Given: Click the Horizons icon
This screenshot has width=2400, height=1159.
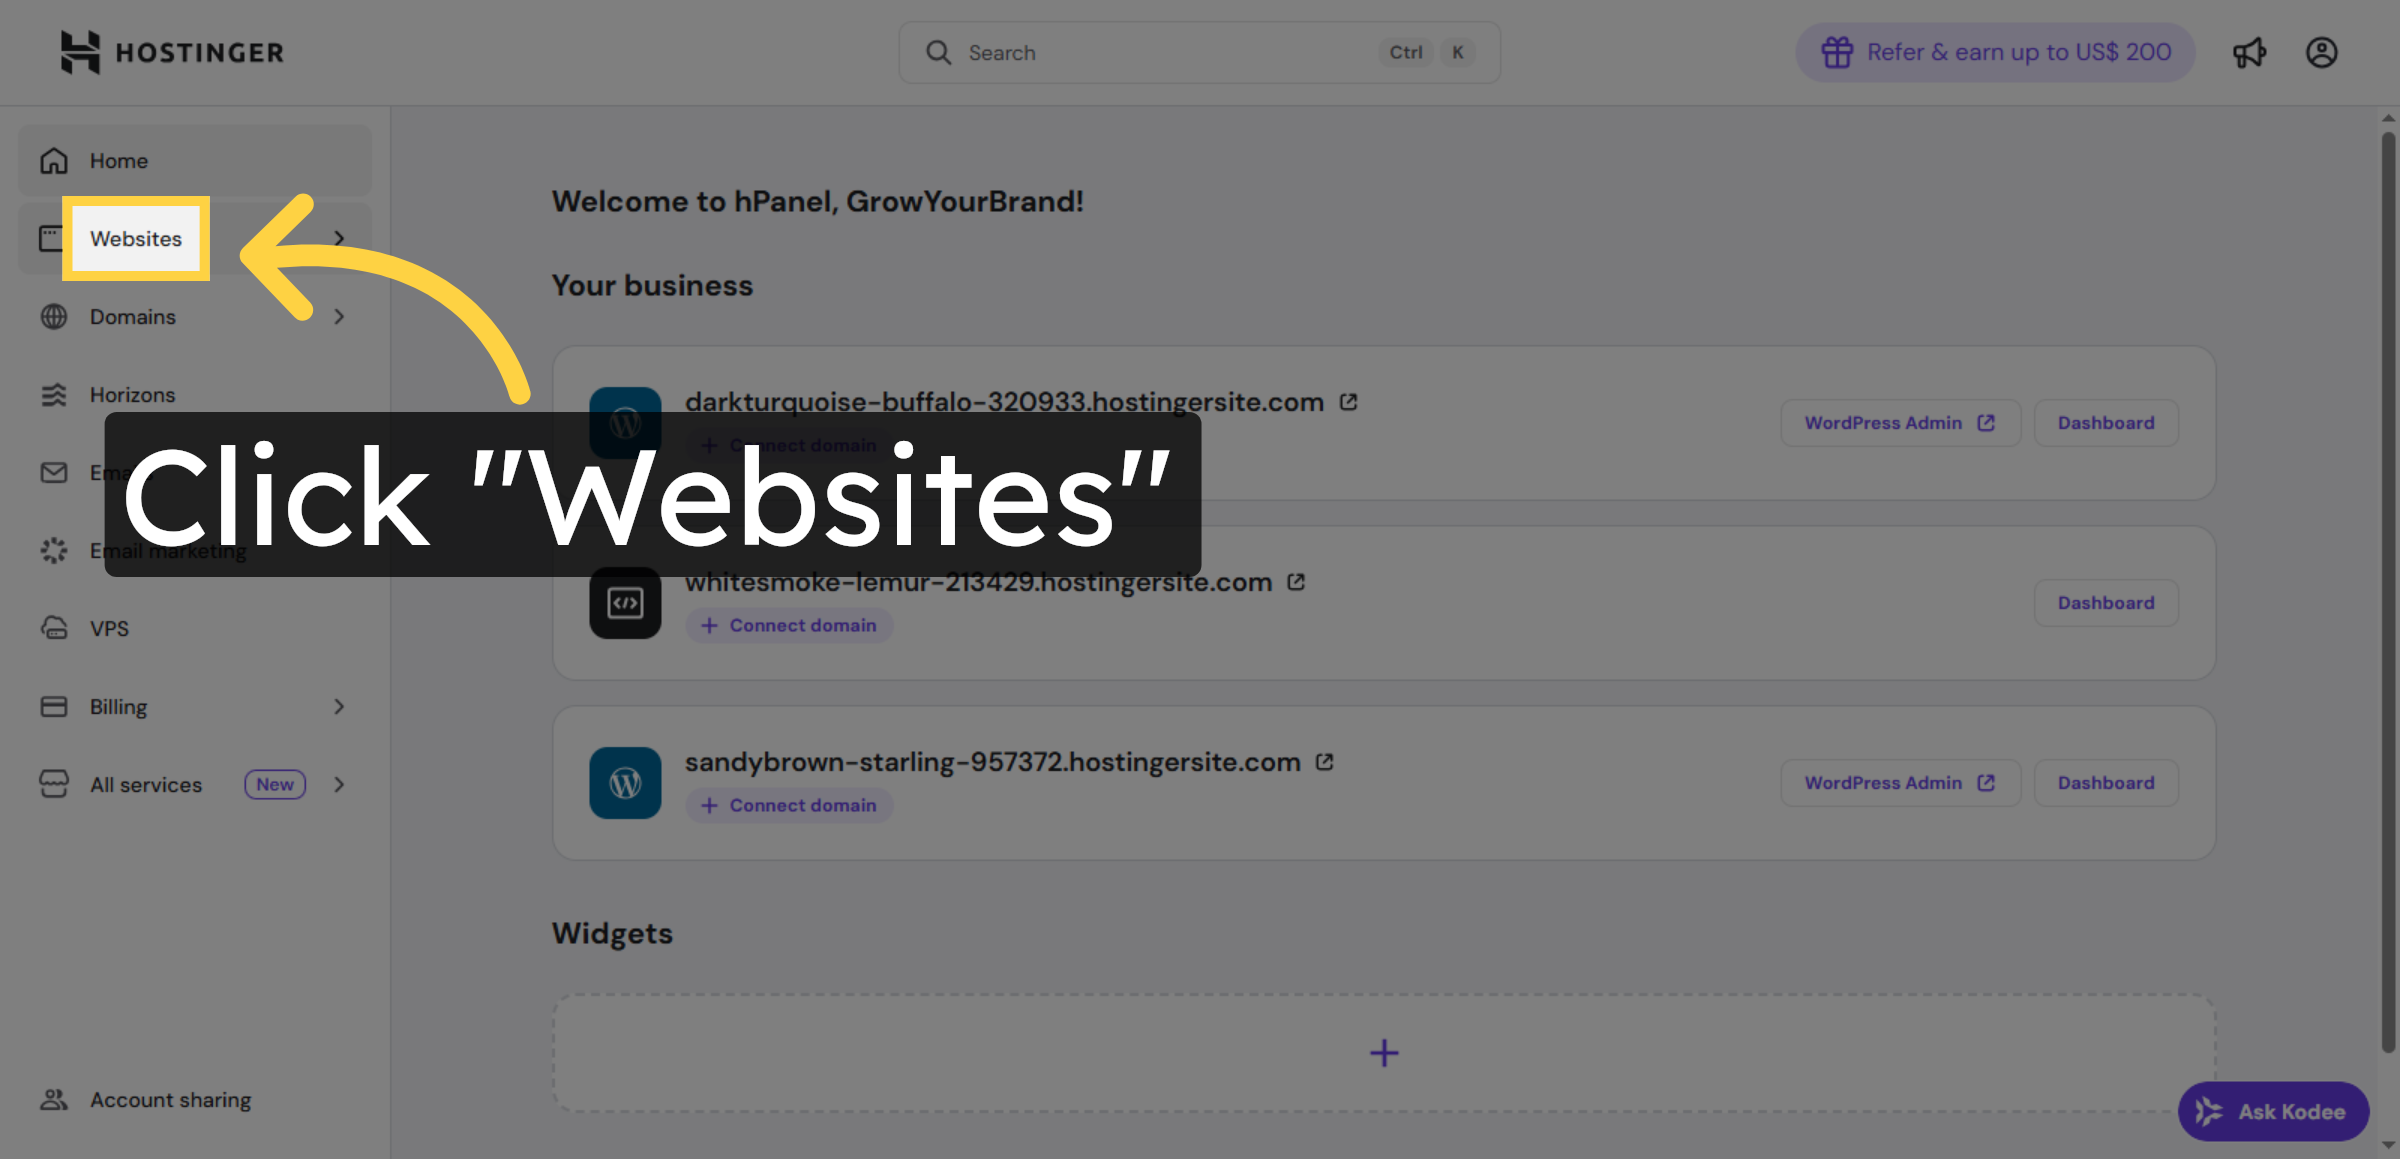Looking at the screenshot, I should [x=53, y=394].
